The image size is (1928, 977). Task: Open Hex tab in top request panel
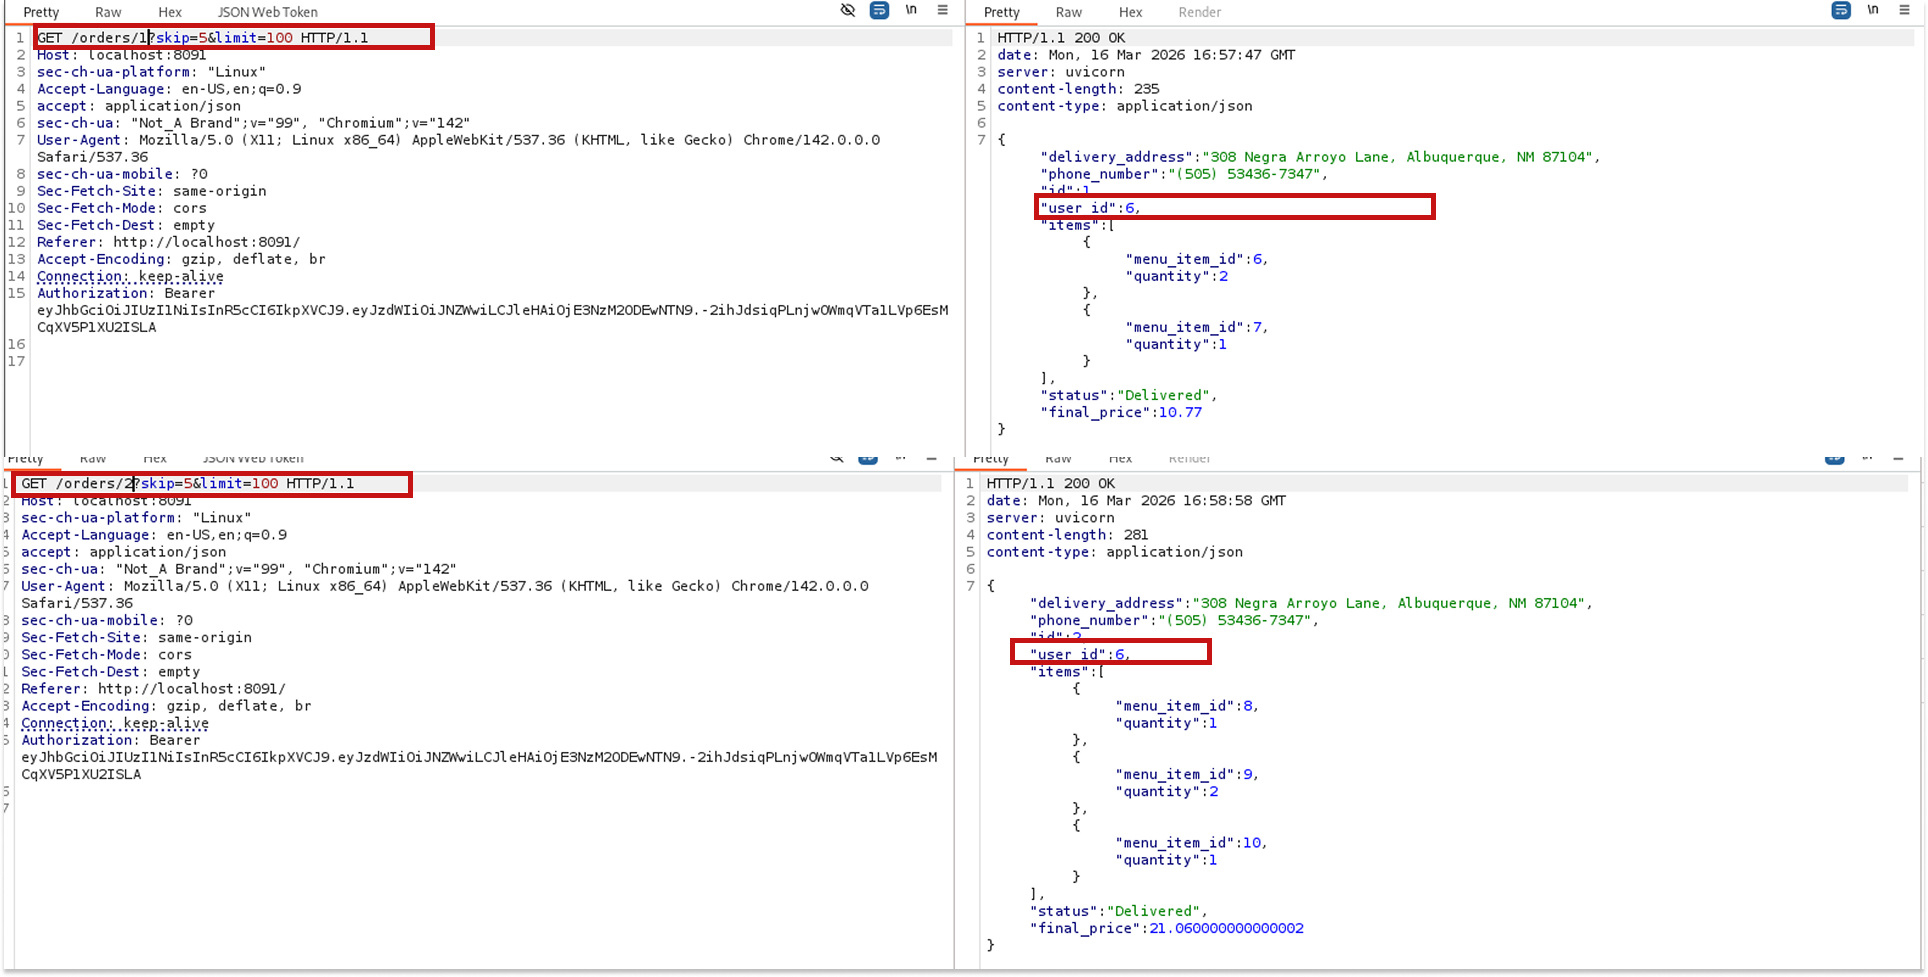[170, 12]
